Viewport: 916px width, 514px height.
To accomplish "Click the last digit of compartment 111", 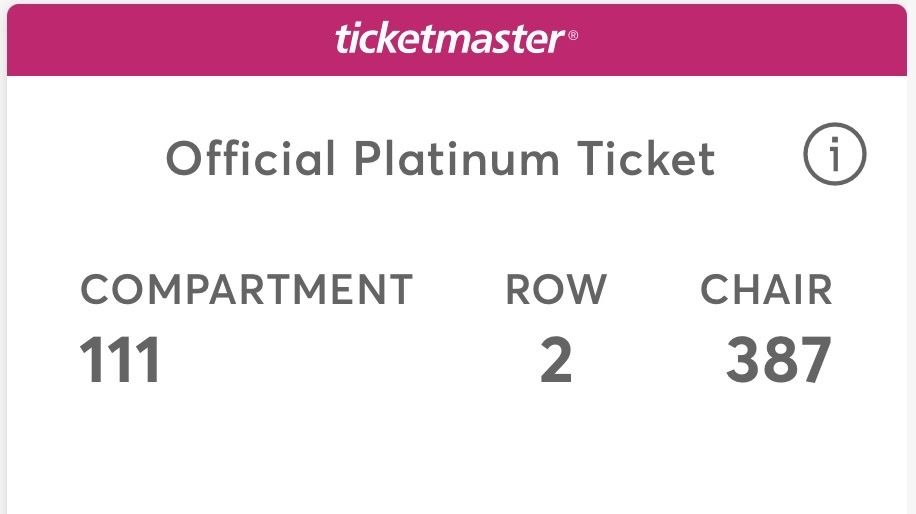I will [148, 360].
